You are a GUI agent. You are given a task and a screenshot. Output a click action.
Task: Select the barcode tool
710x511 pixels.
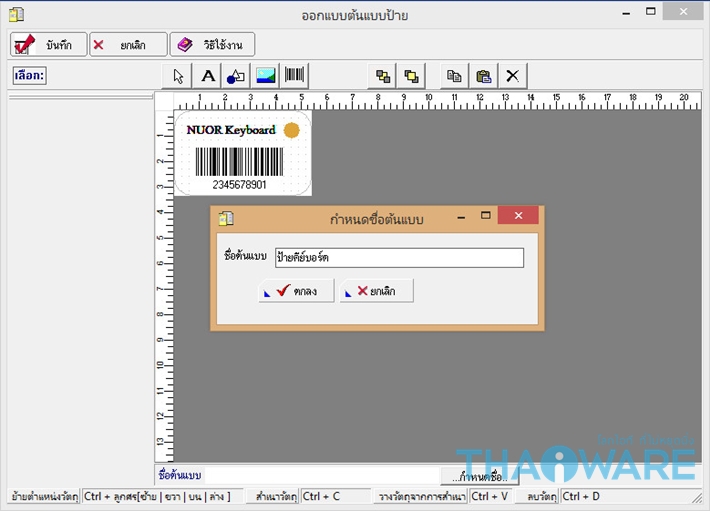tap(294, 76)
